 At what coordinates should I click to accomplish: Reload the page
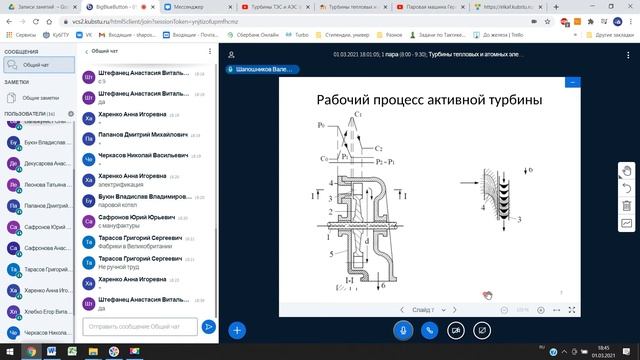tap(36, 22)
